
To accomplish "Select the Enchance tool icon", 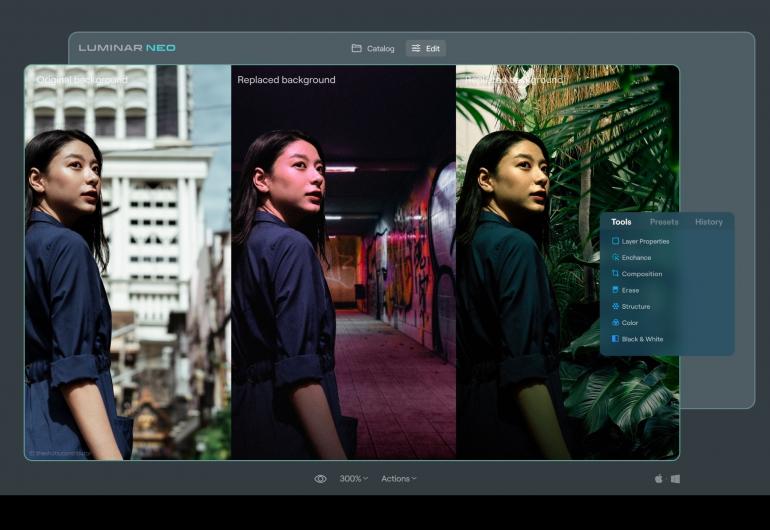I will (615, 257).
